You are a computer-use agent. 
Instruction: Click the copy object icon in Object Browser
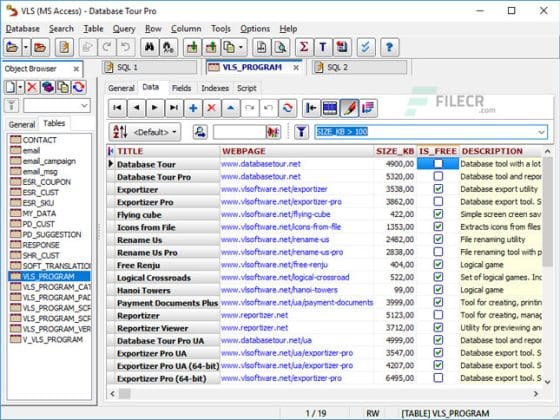64,87
